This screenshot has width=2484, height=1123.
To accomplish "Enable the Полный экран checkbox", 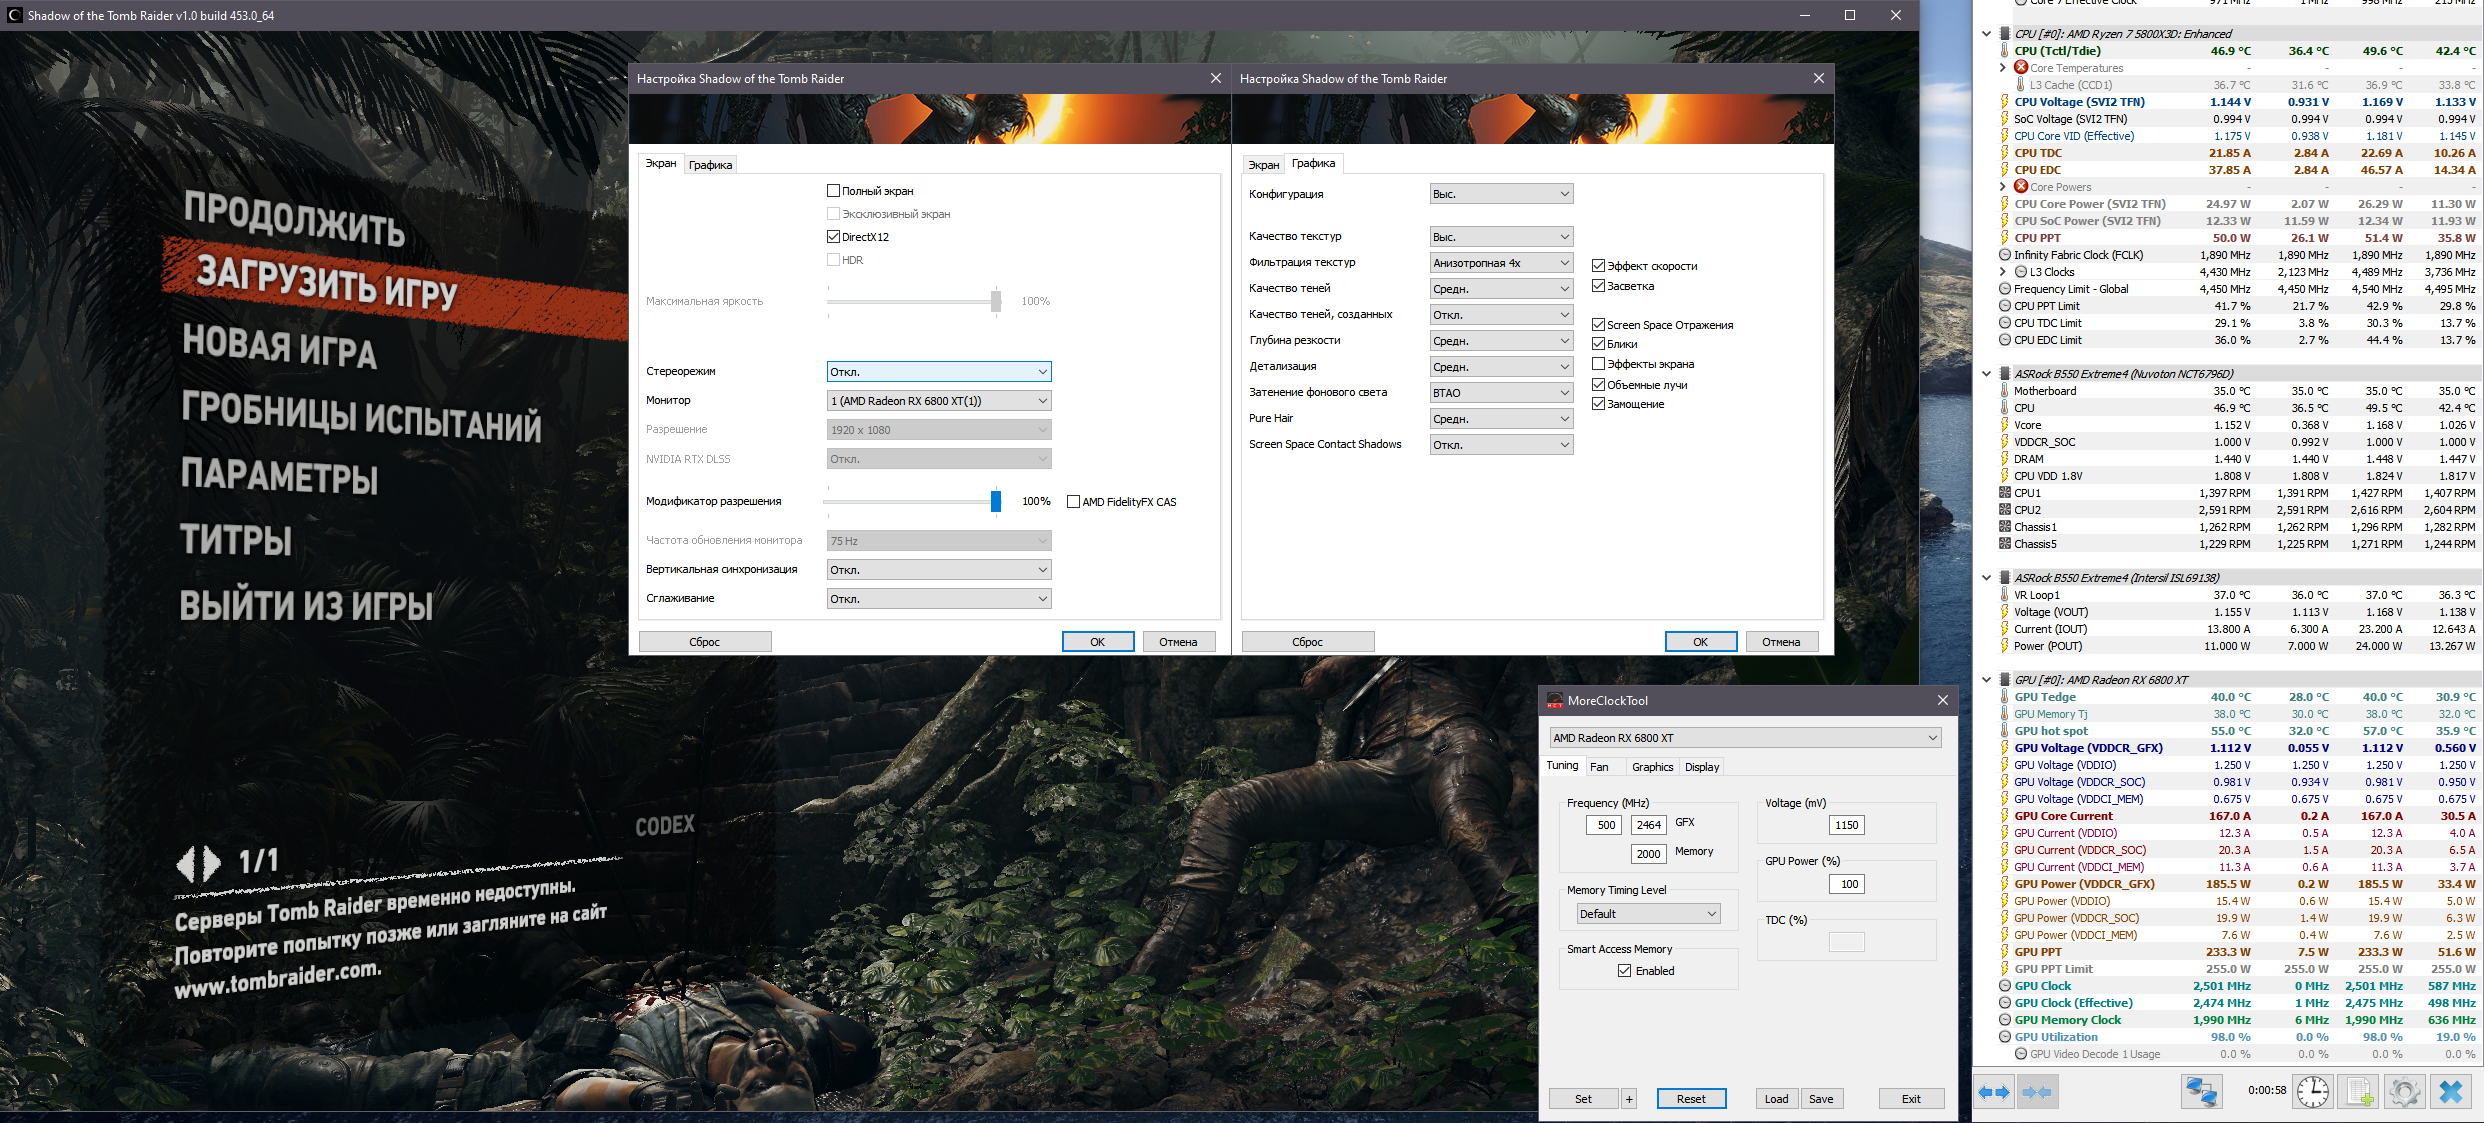I will (x=833, y=191).
